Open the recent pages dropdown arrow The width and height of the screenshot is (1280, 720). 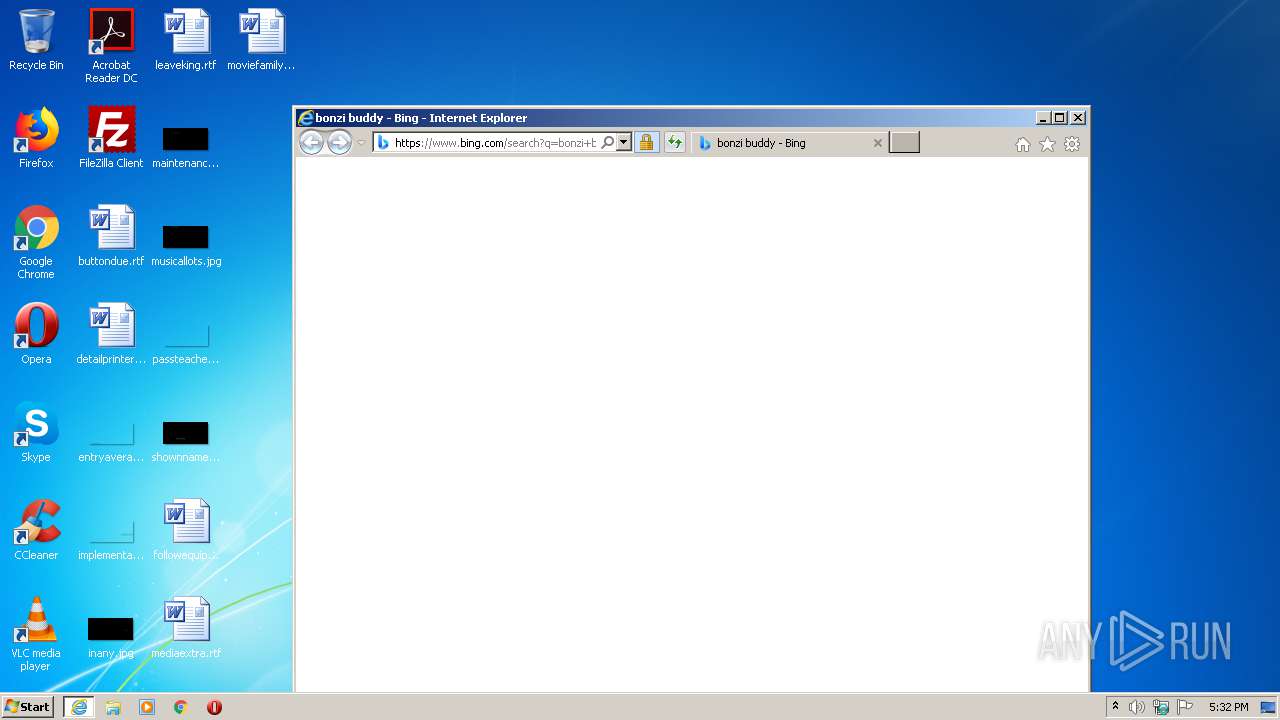[x=361, y=143]
